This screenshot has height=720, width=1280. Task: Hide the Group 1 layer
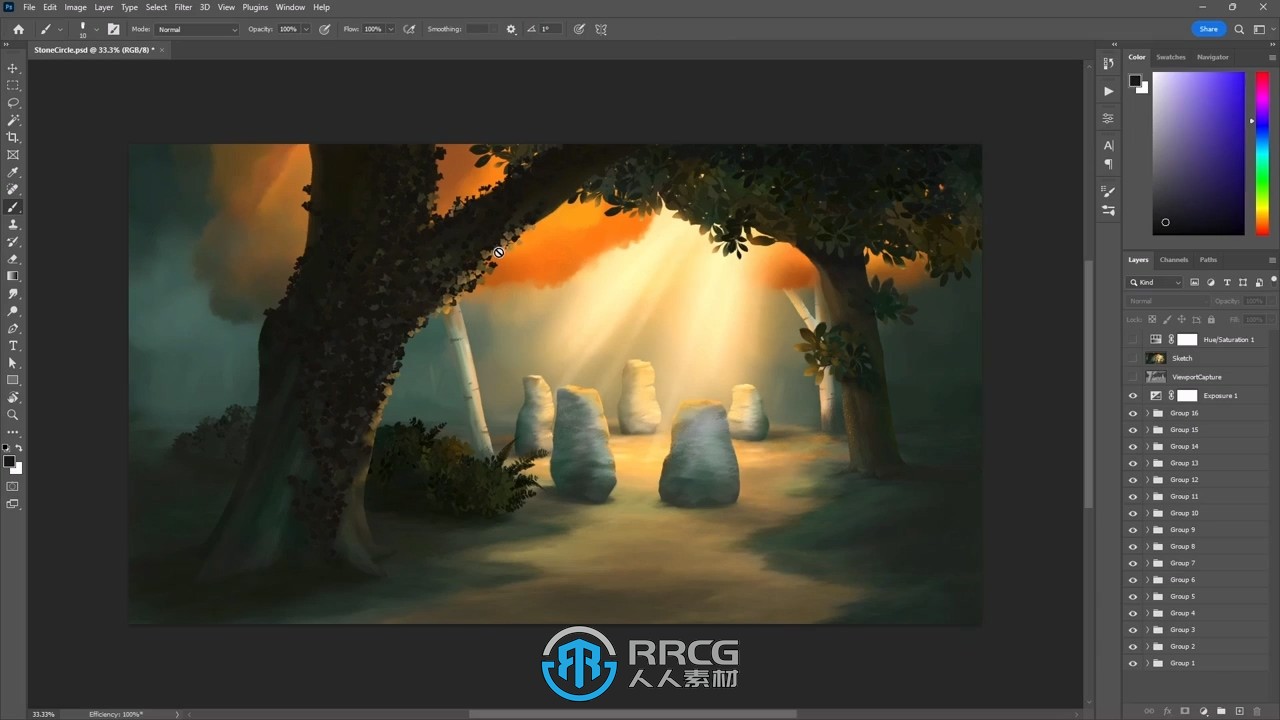pyautogui.click(x=1133, y=663)
